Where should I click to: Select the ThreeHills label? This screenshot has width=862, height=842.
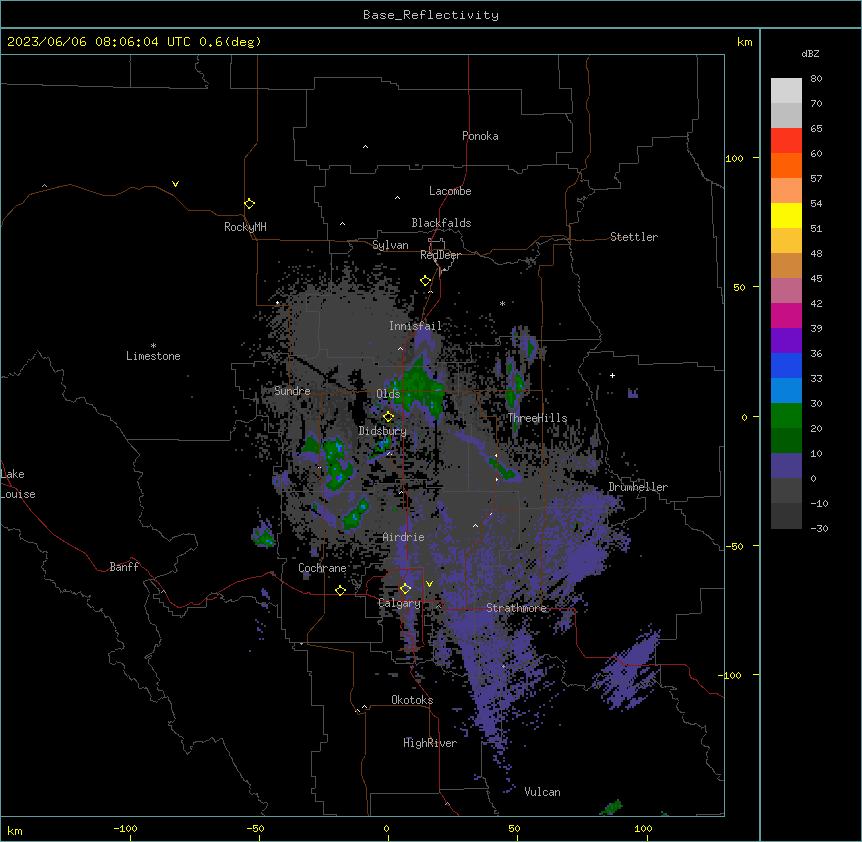pos(537,418)
